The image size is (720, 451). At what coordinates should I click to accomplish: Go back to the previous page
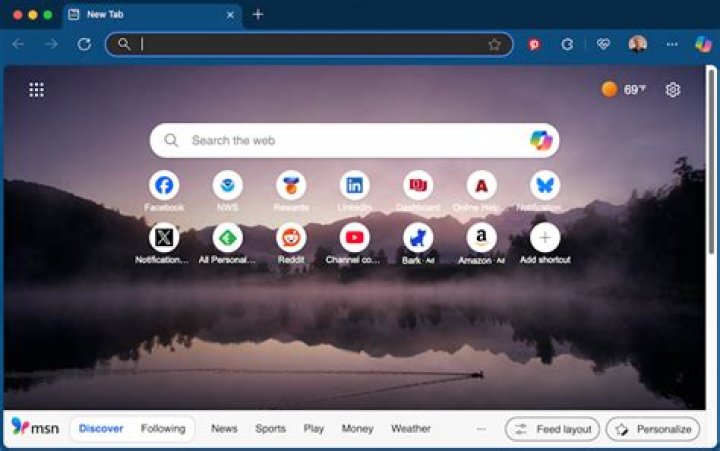coord(18,44)
